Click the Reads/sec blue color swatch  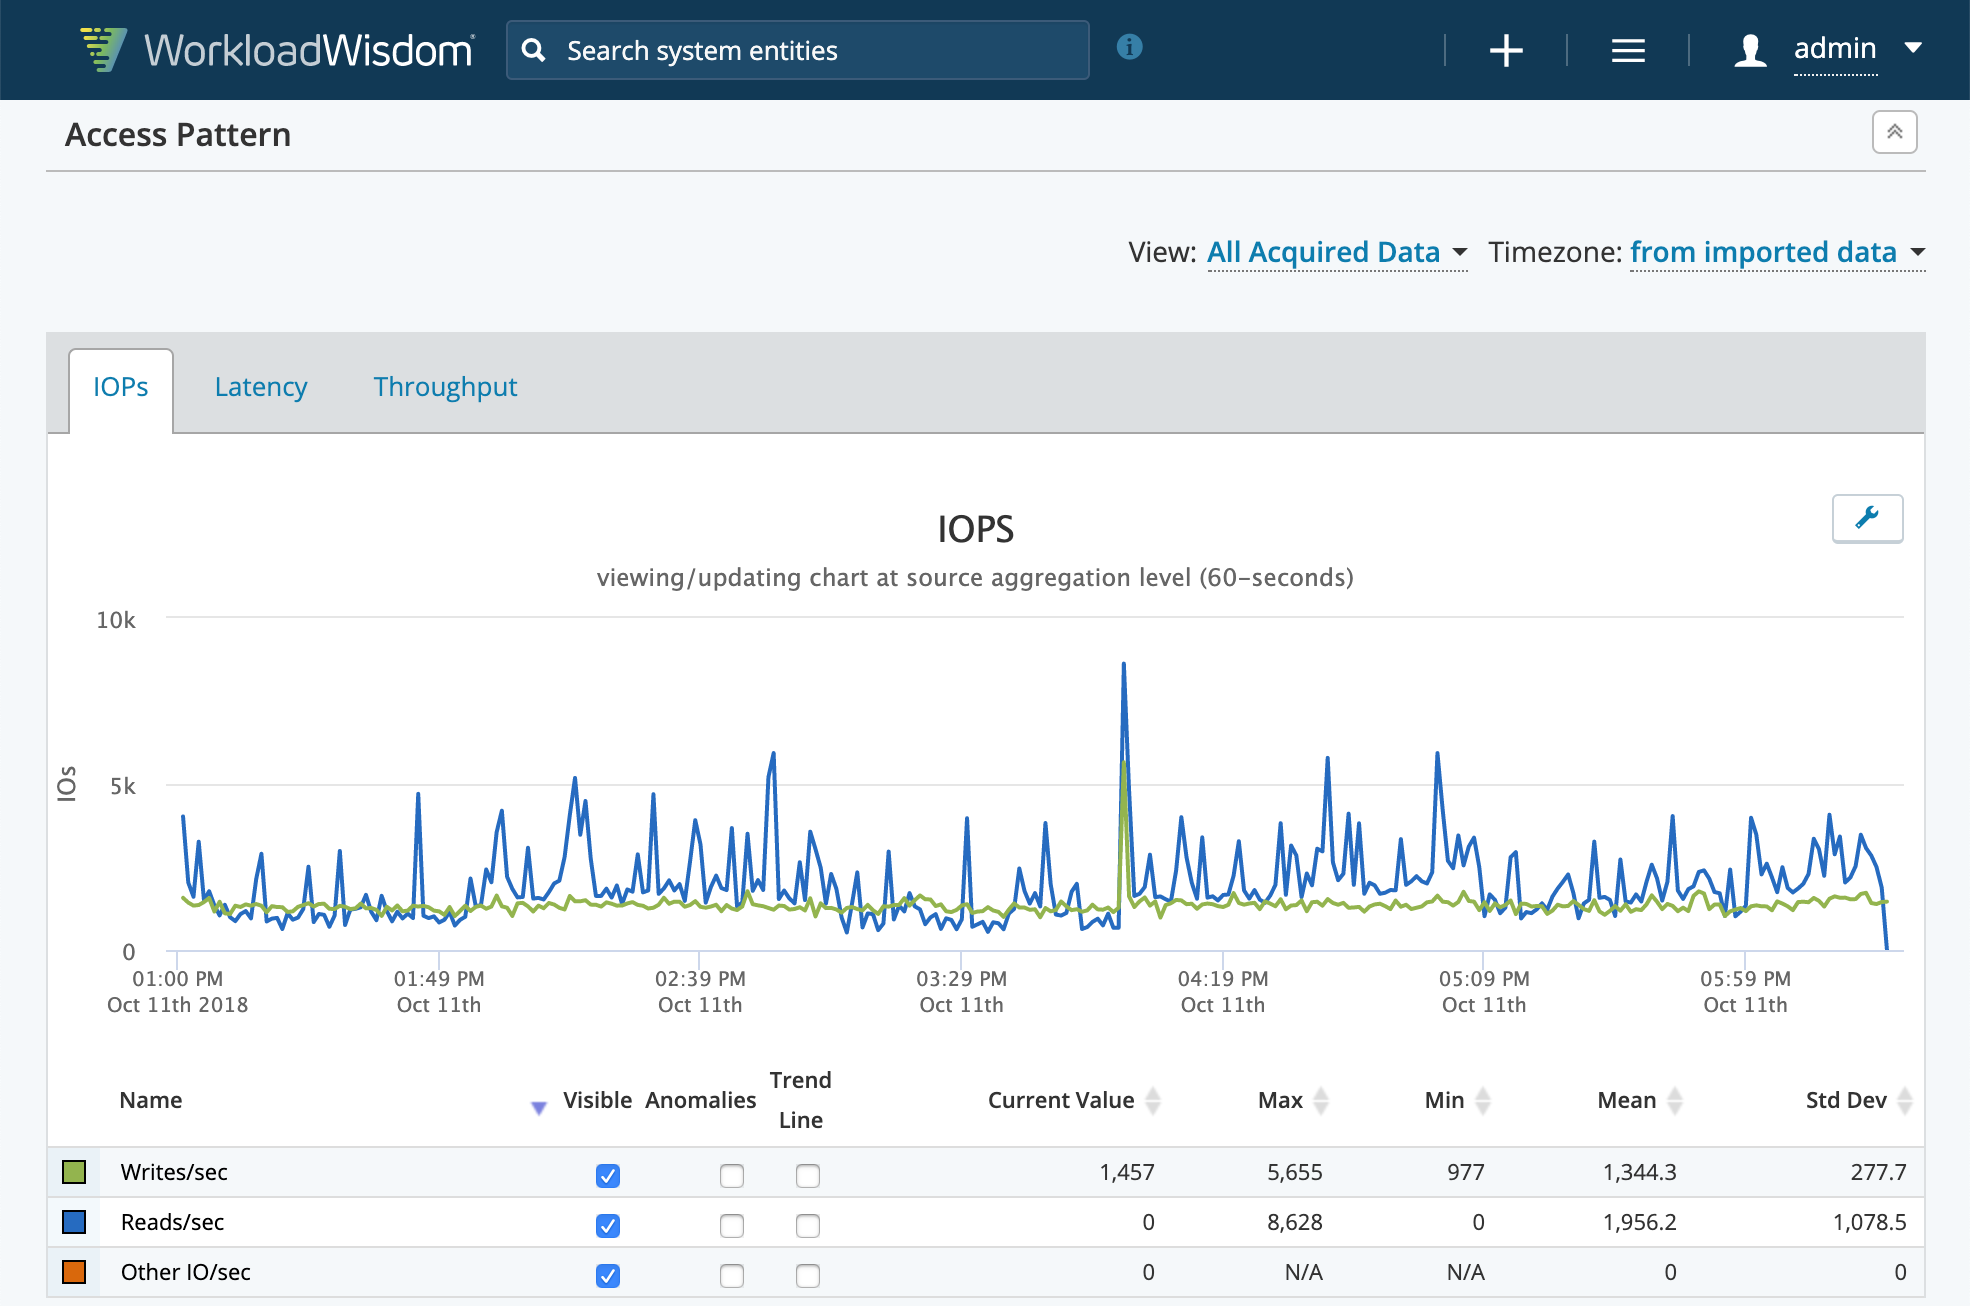point(74,1222)
